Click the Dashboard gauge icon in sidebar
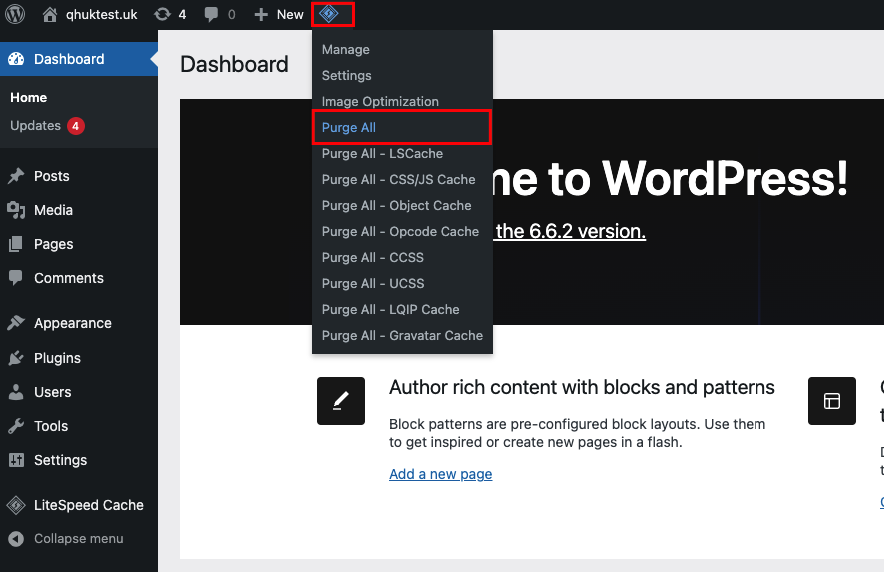Screen dimensions: 884x572 click(x=16, y=59)
